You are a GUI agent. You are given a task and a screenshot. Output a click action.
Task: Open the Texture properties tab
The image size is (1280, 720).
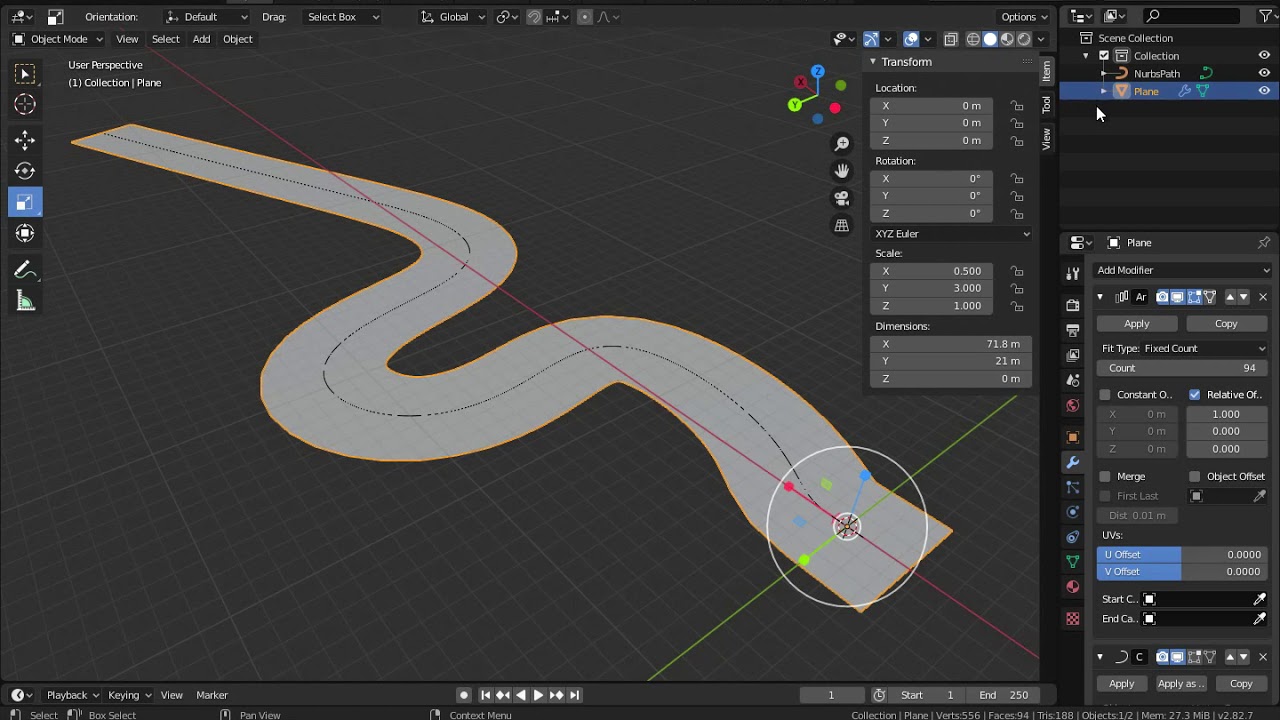(1073, 619)
